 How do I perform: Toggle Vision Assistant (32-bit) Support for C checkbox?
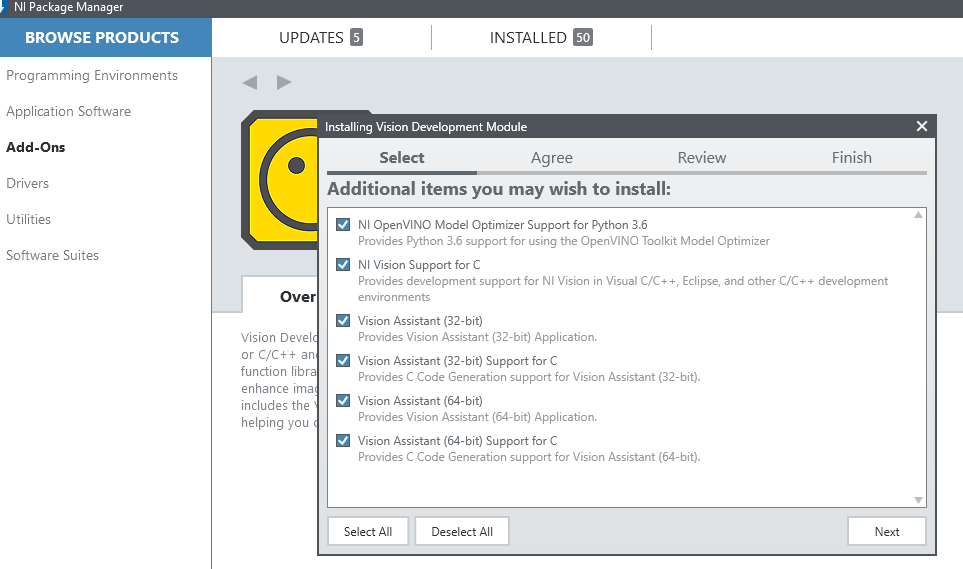click(343, 361)
